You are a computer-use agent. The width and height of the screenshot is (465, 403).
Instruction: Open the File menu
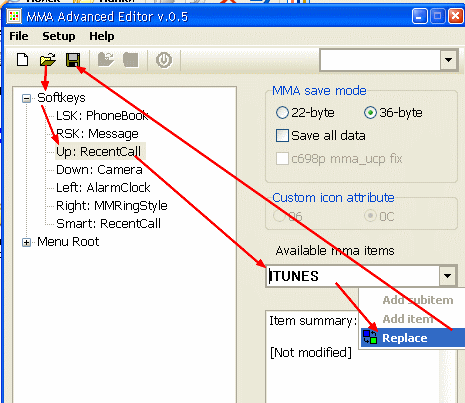pyautogui.click(x=19, y=36)
